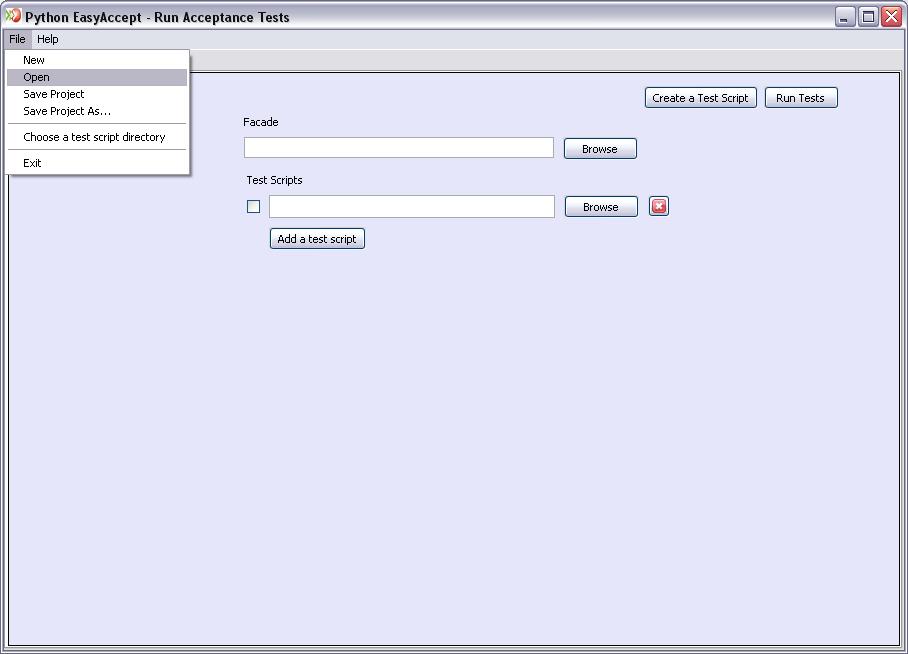
Task: Remove the test script with red X icon
Action: [658, 206]
